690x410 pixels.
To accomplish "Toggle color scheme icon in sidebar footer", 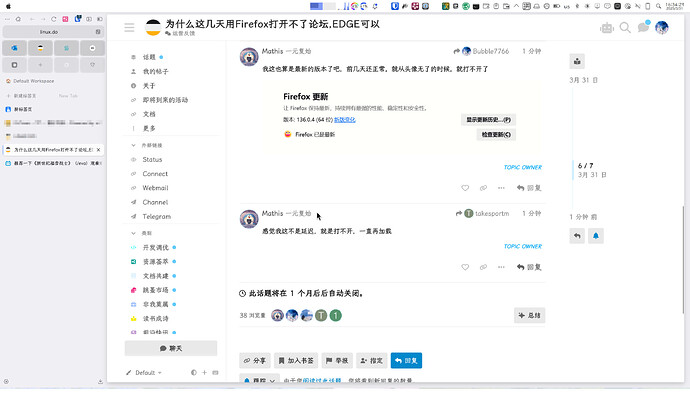I will [194, 373].
